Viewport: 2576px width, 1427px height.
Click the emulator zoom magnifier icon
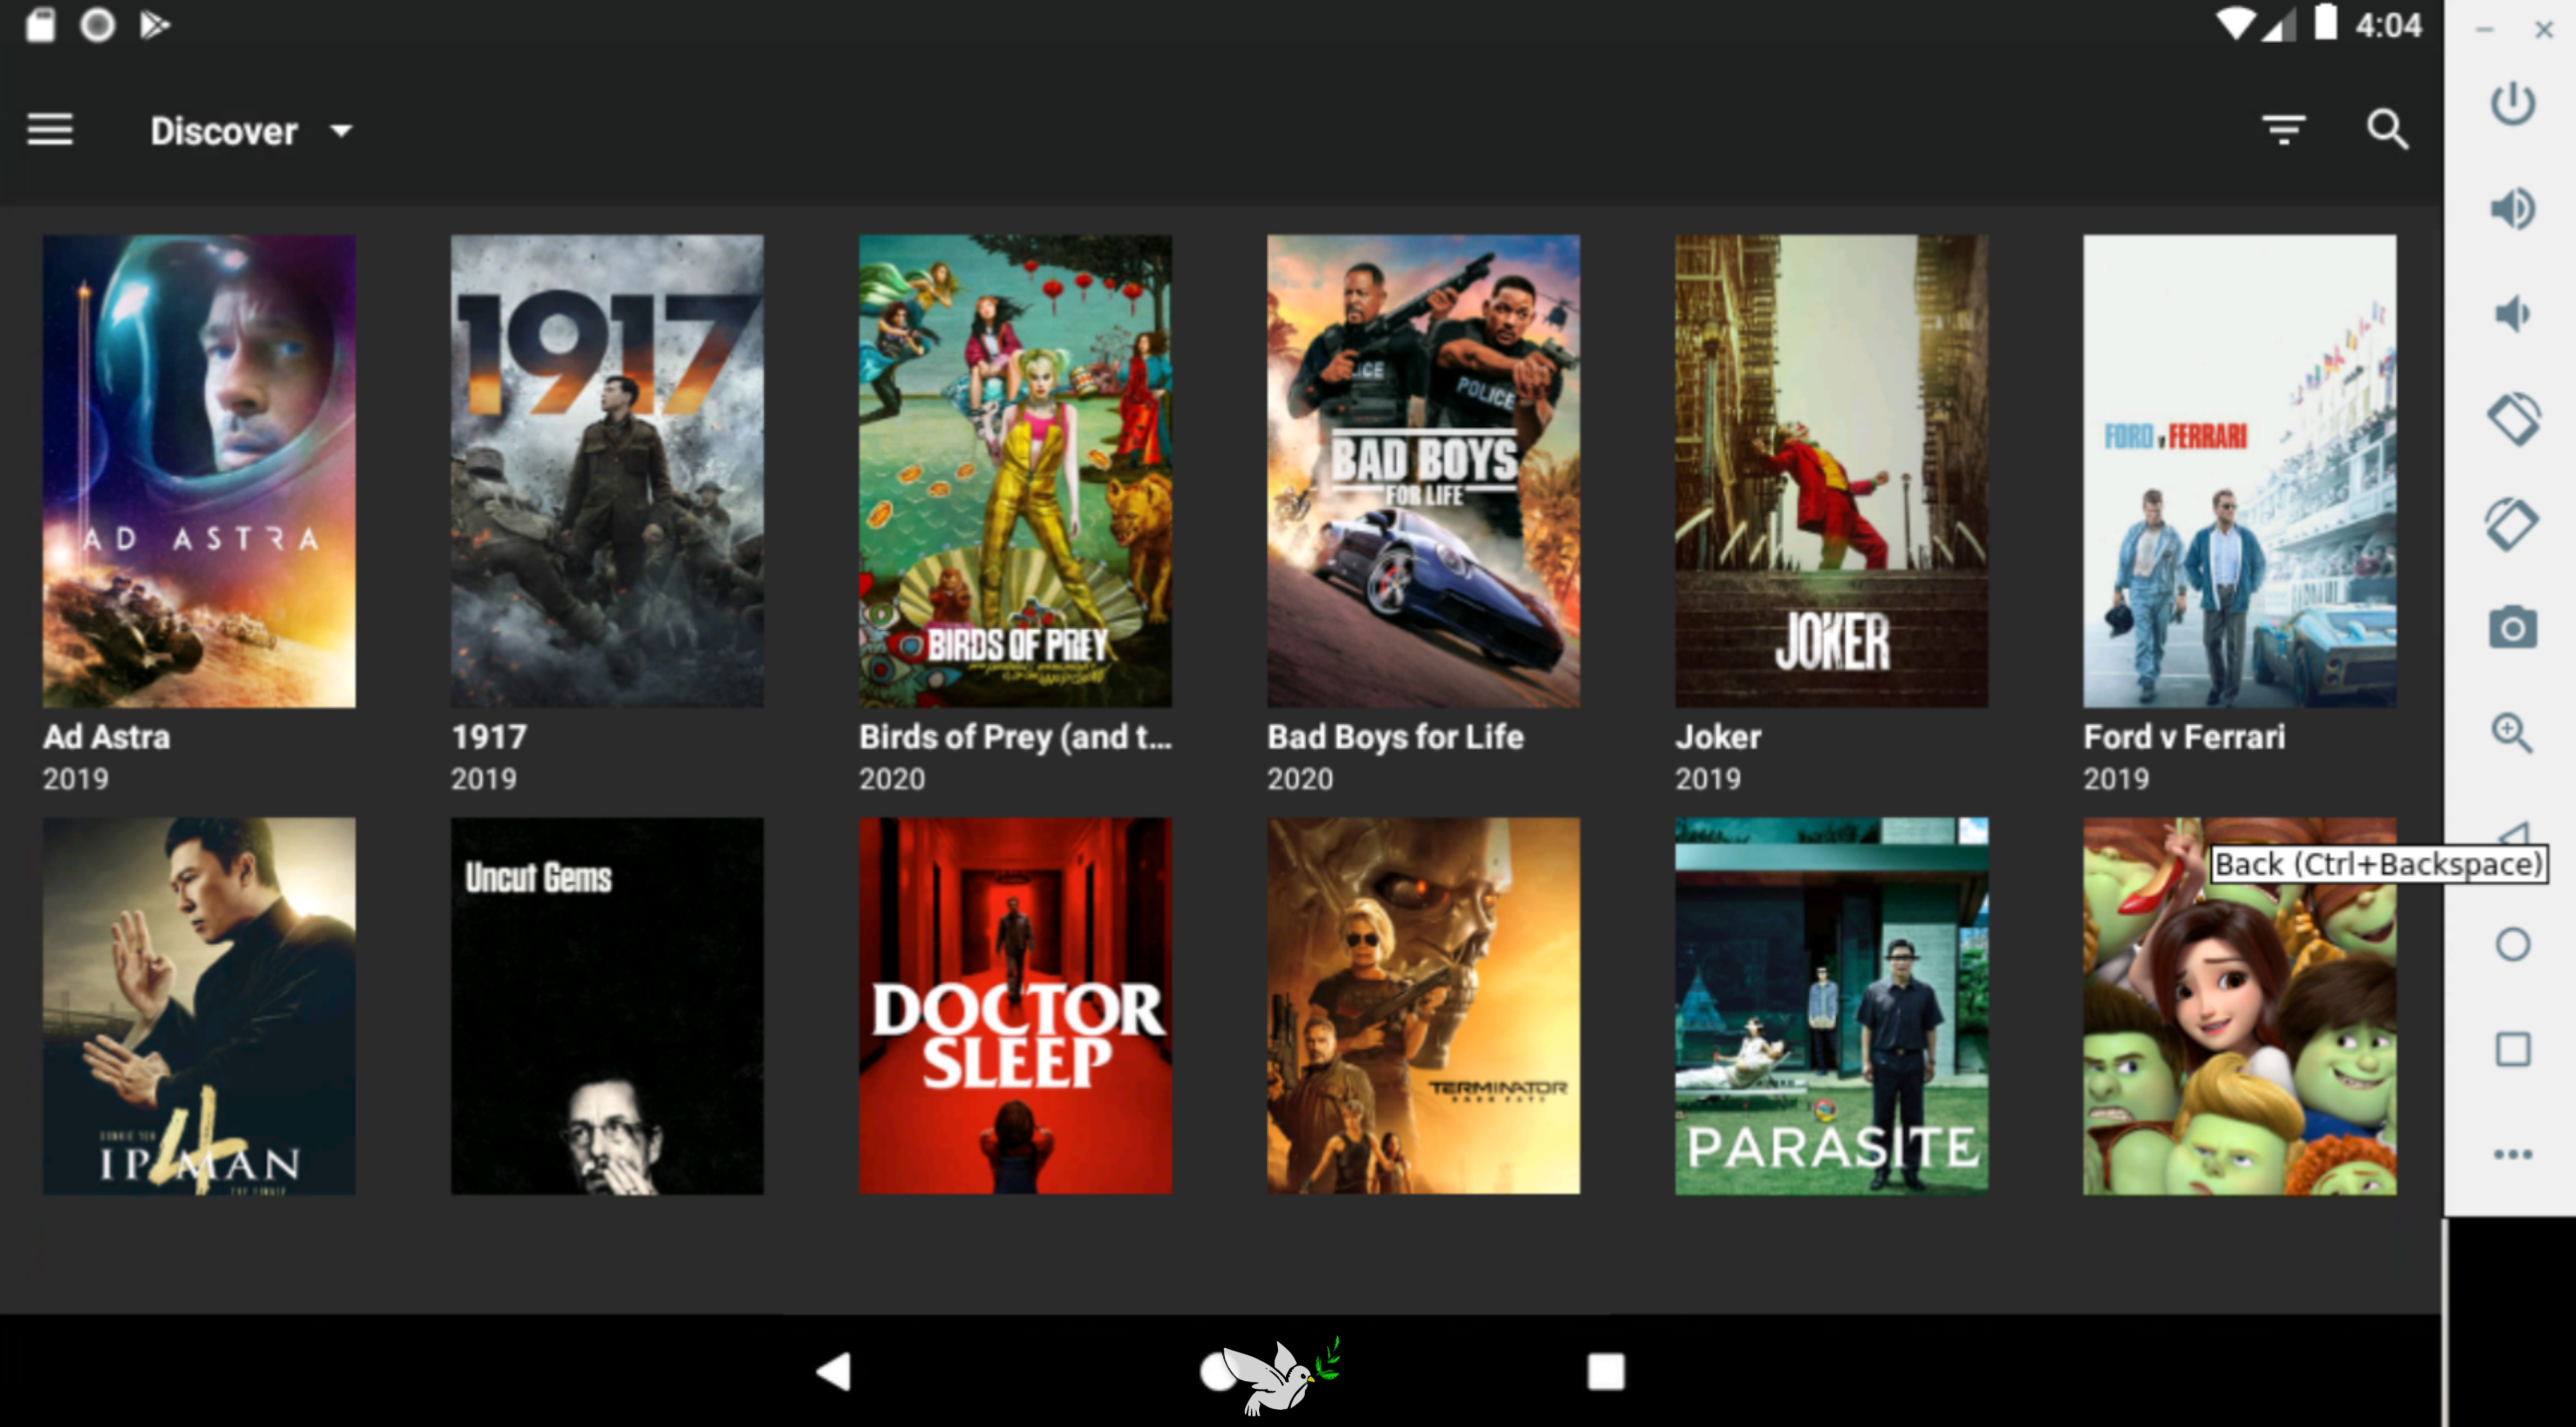[2512, 733]
